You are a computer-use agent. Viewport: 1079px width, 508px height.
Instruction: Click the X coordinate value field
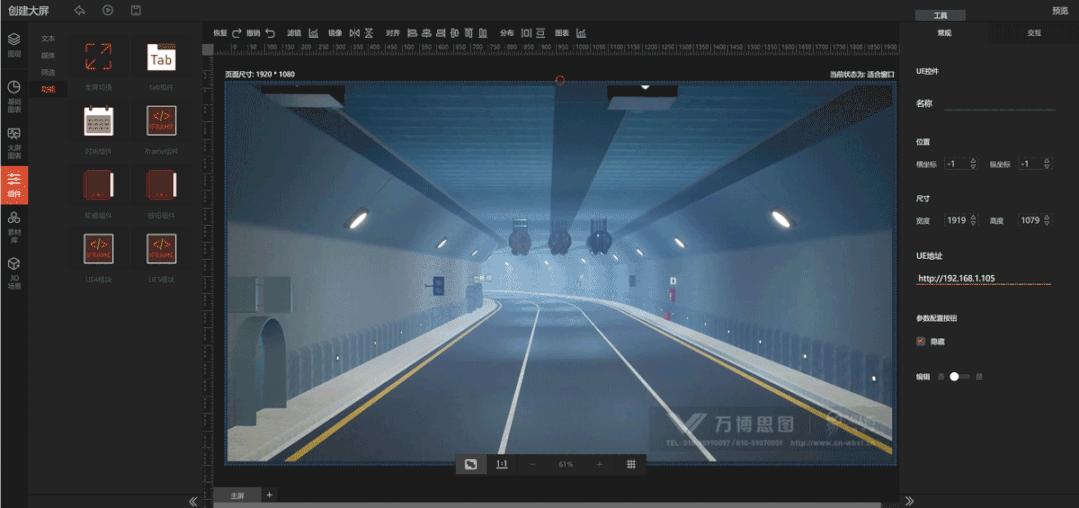pyautogui.click(x=955, y=164)
